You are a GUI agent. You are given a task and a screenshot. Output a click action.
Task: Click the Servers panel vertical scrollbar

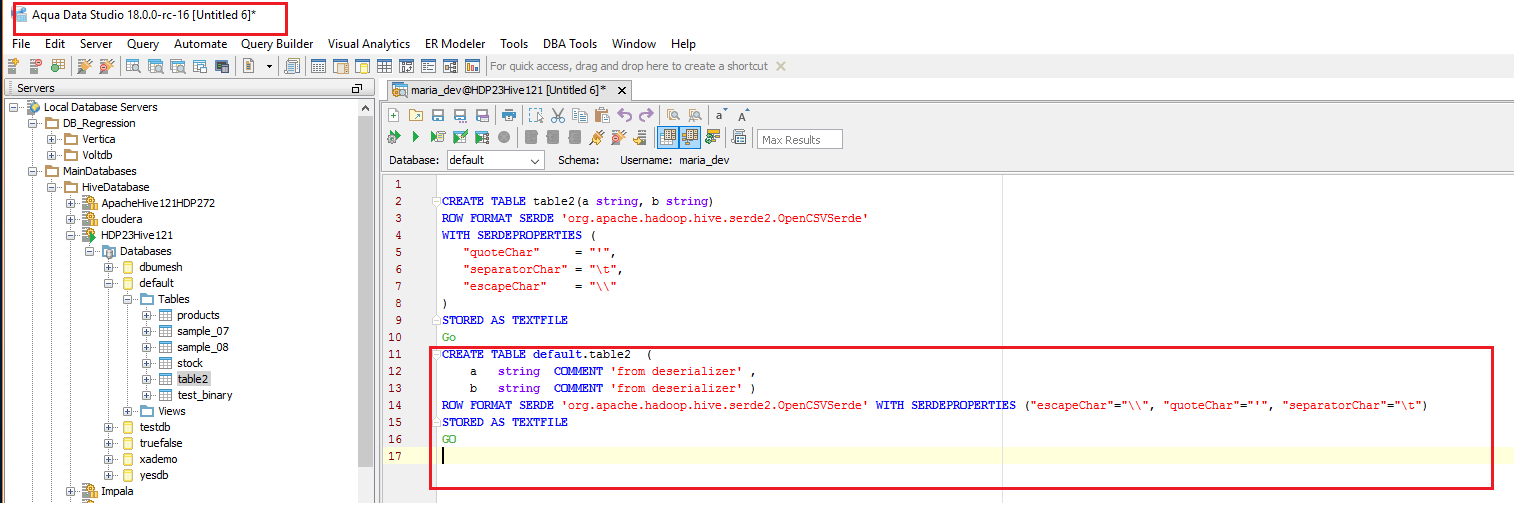coord(366,290)
